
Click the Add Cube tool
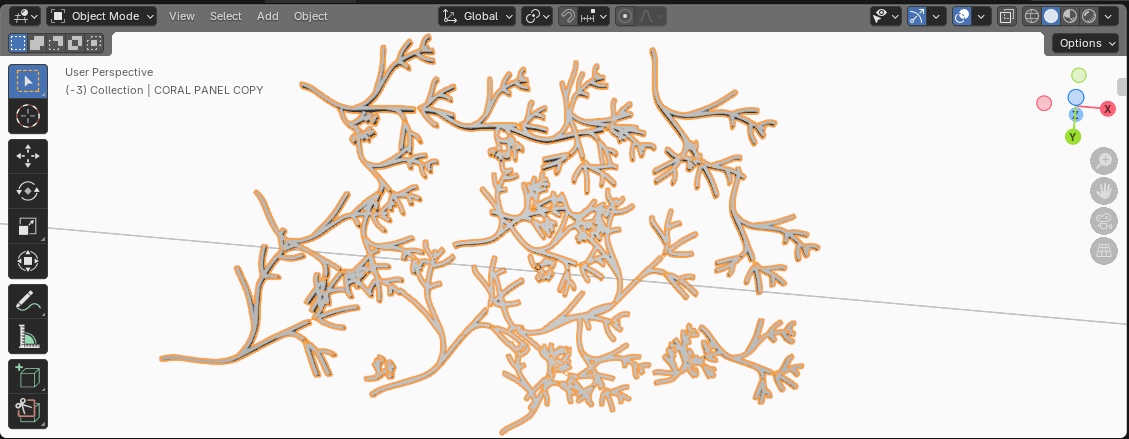tap(28, 377)
